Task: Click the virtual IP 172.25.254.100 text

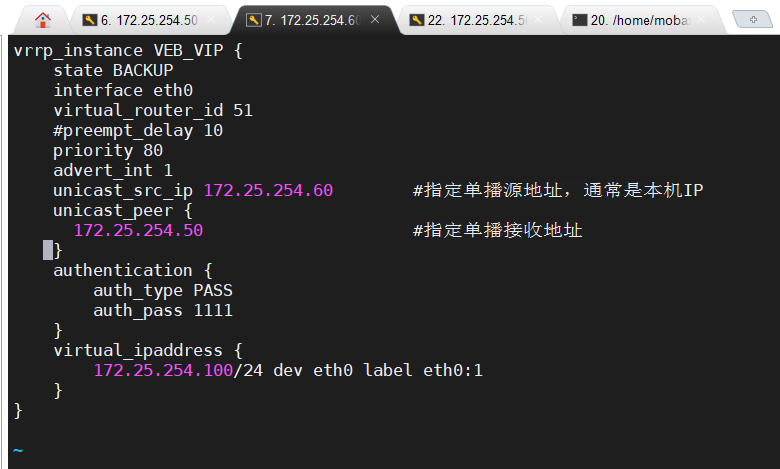Action: click(163, 371)
